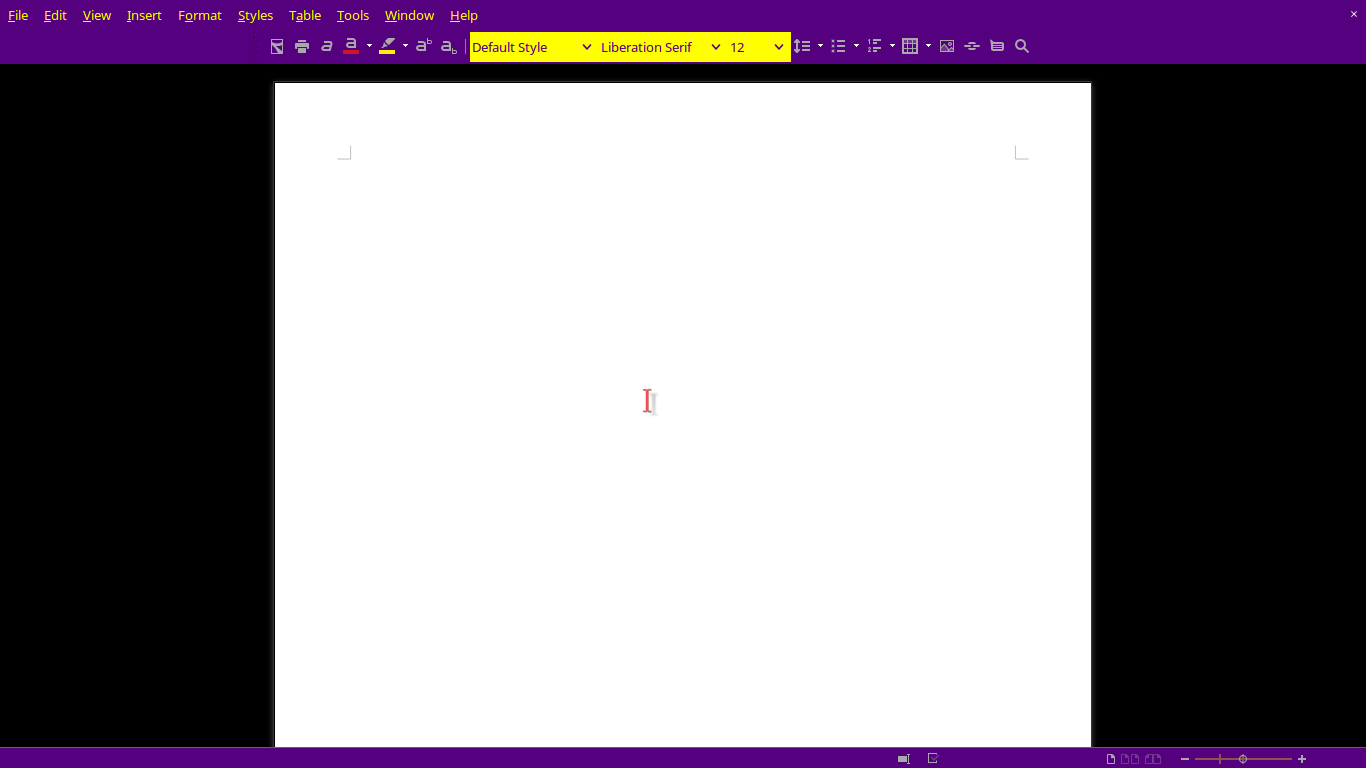This screenshot has height=768, width=1366.
Task: Open the Format menu
Action: click(x=200, y=15)
